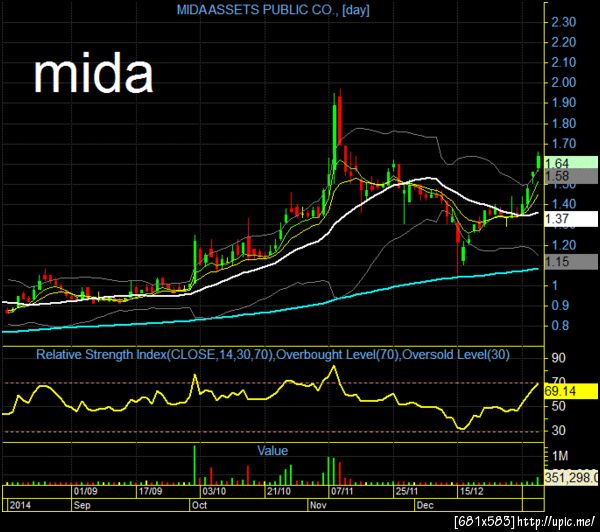Select the 07/11 date marker
Image resolution: width=600 pixels, height=532 pixels.
(342, 491)
